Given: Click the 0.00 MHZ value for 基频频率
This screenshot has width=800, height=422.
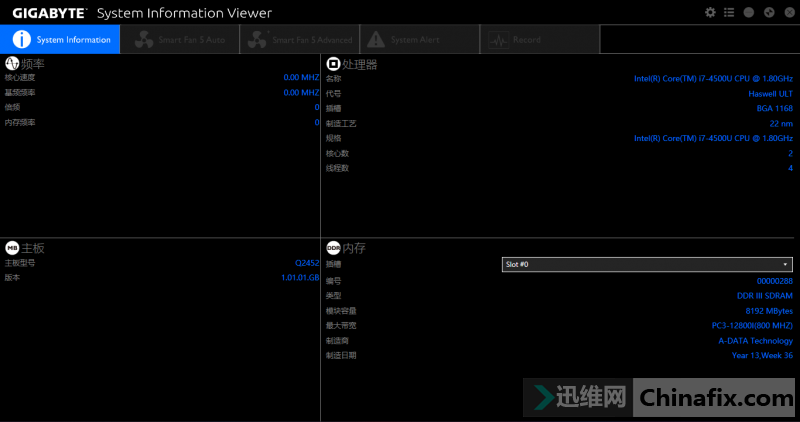Looking at the screenshot, I should pos(301,92).
